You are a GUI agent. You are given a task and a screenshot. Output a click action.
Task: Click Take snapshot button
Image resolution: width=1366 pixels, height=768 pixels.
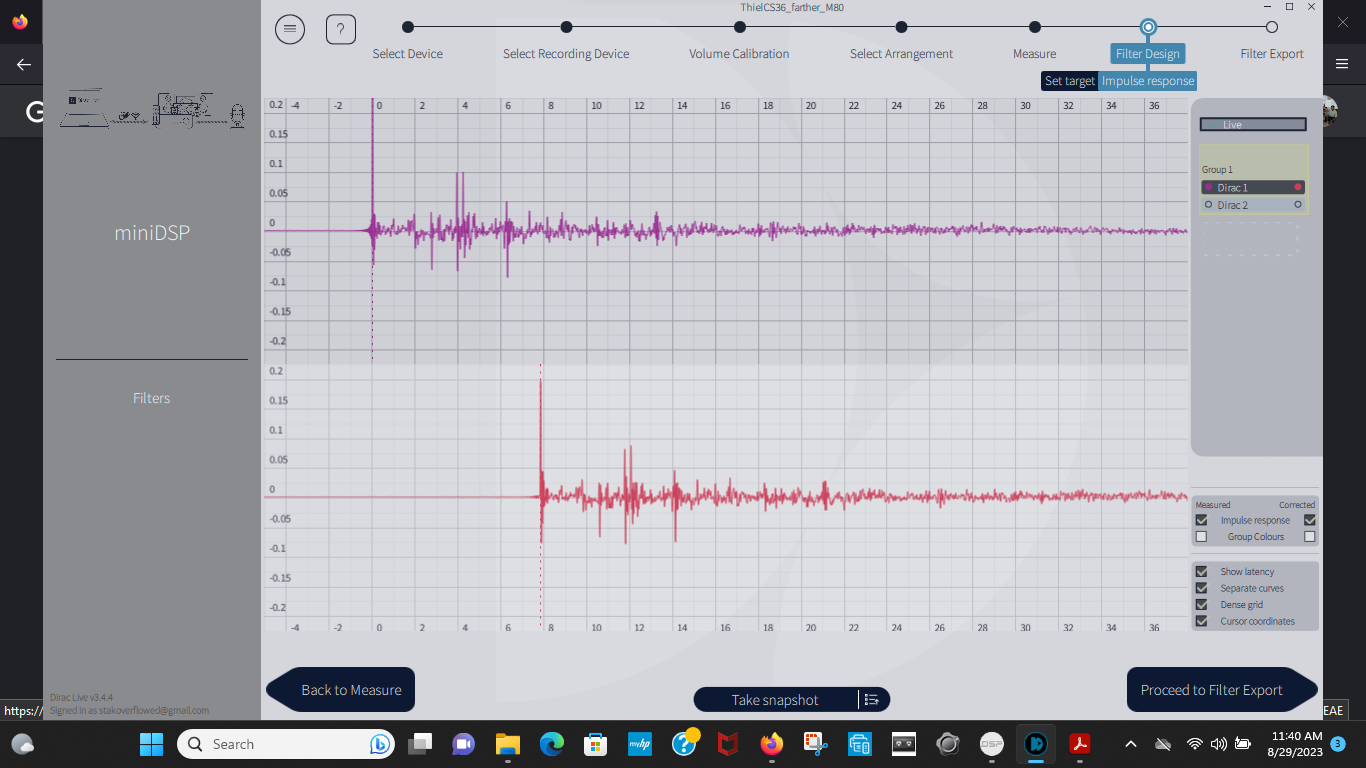tap(775, 700)
